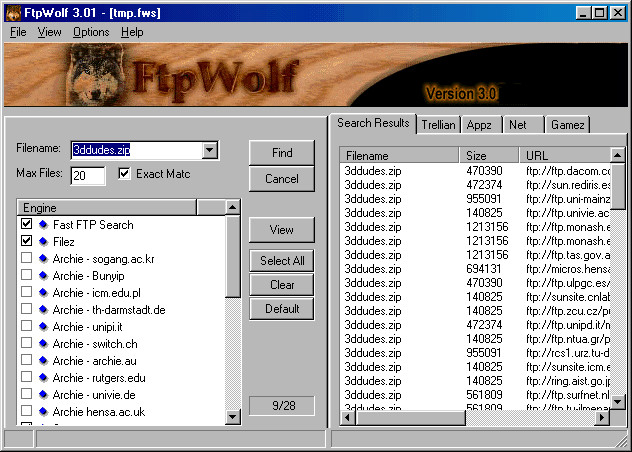Check the Archie - icm.edu.pl engine

tap(27, 292)
